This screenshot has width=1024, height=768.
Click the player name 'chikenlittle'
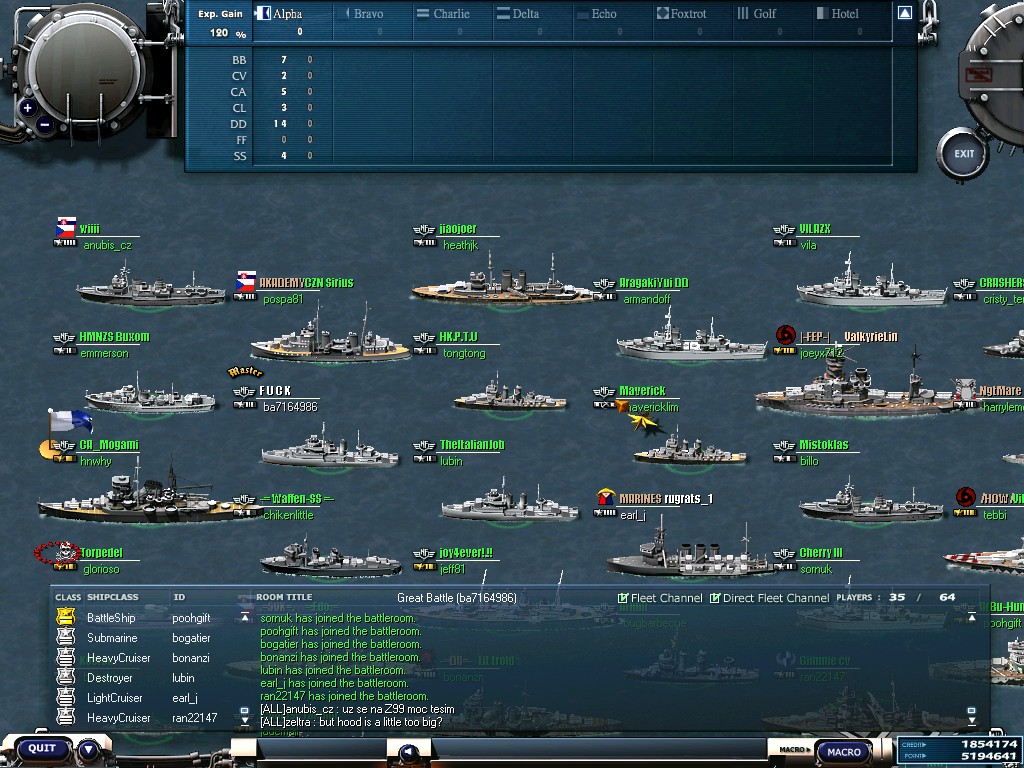(x=289, y=515)
